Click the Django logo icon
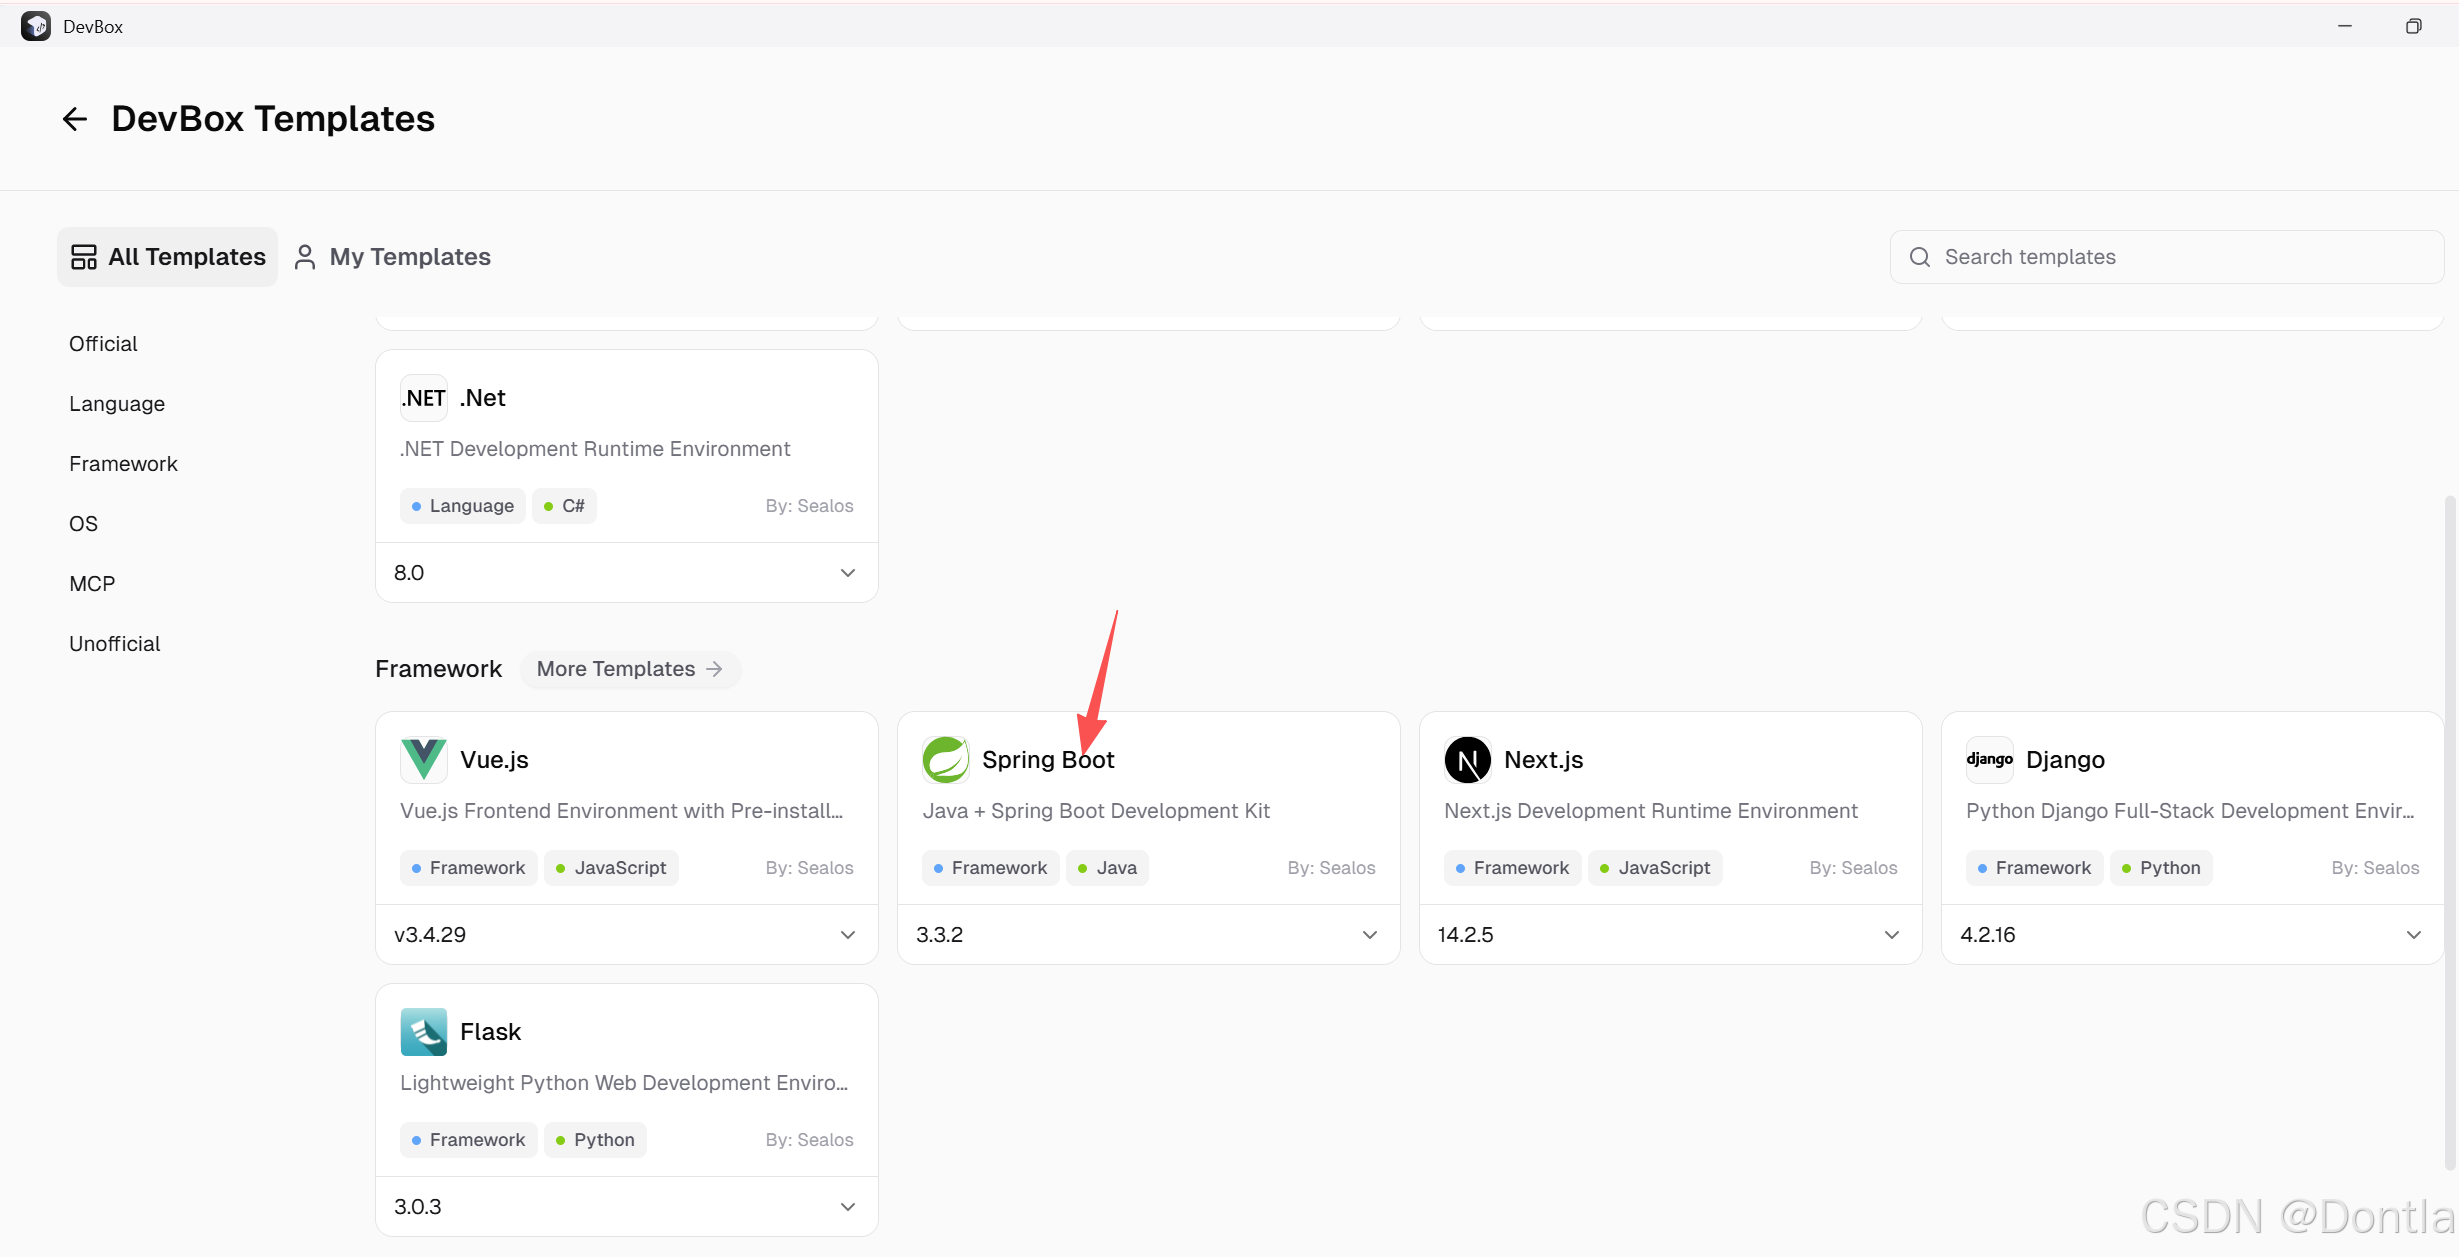This screenshot has height=1257, width=2459. point(1989,759)
